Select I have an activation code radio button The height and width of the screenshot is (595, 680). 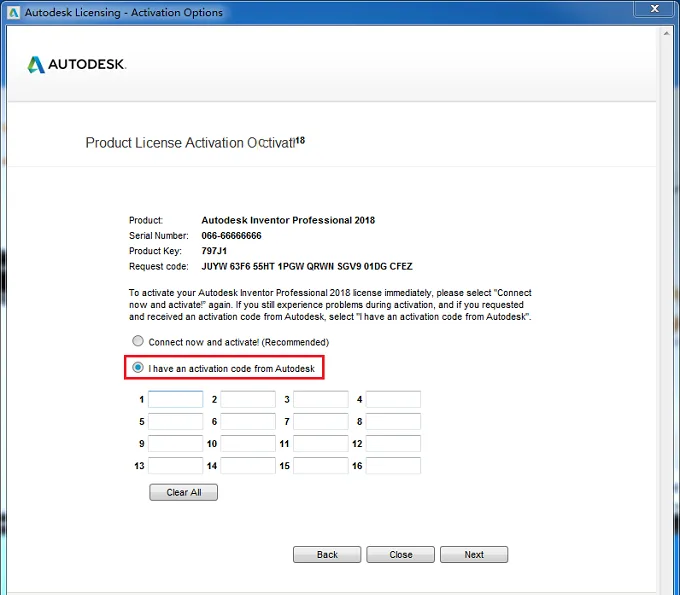[138, 368]
